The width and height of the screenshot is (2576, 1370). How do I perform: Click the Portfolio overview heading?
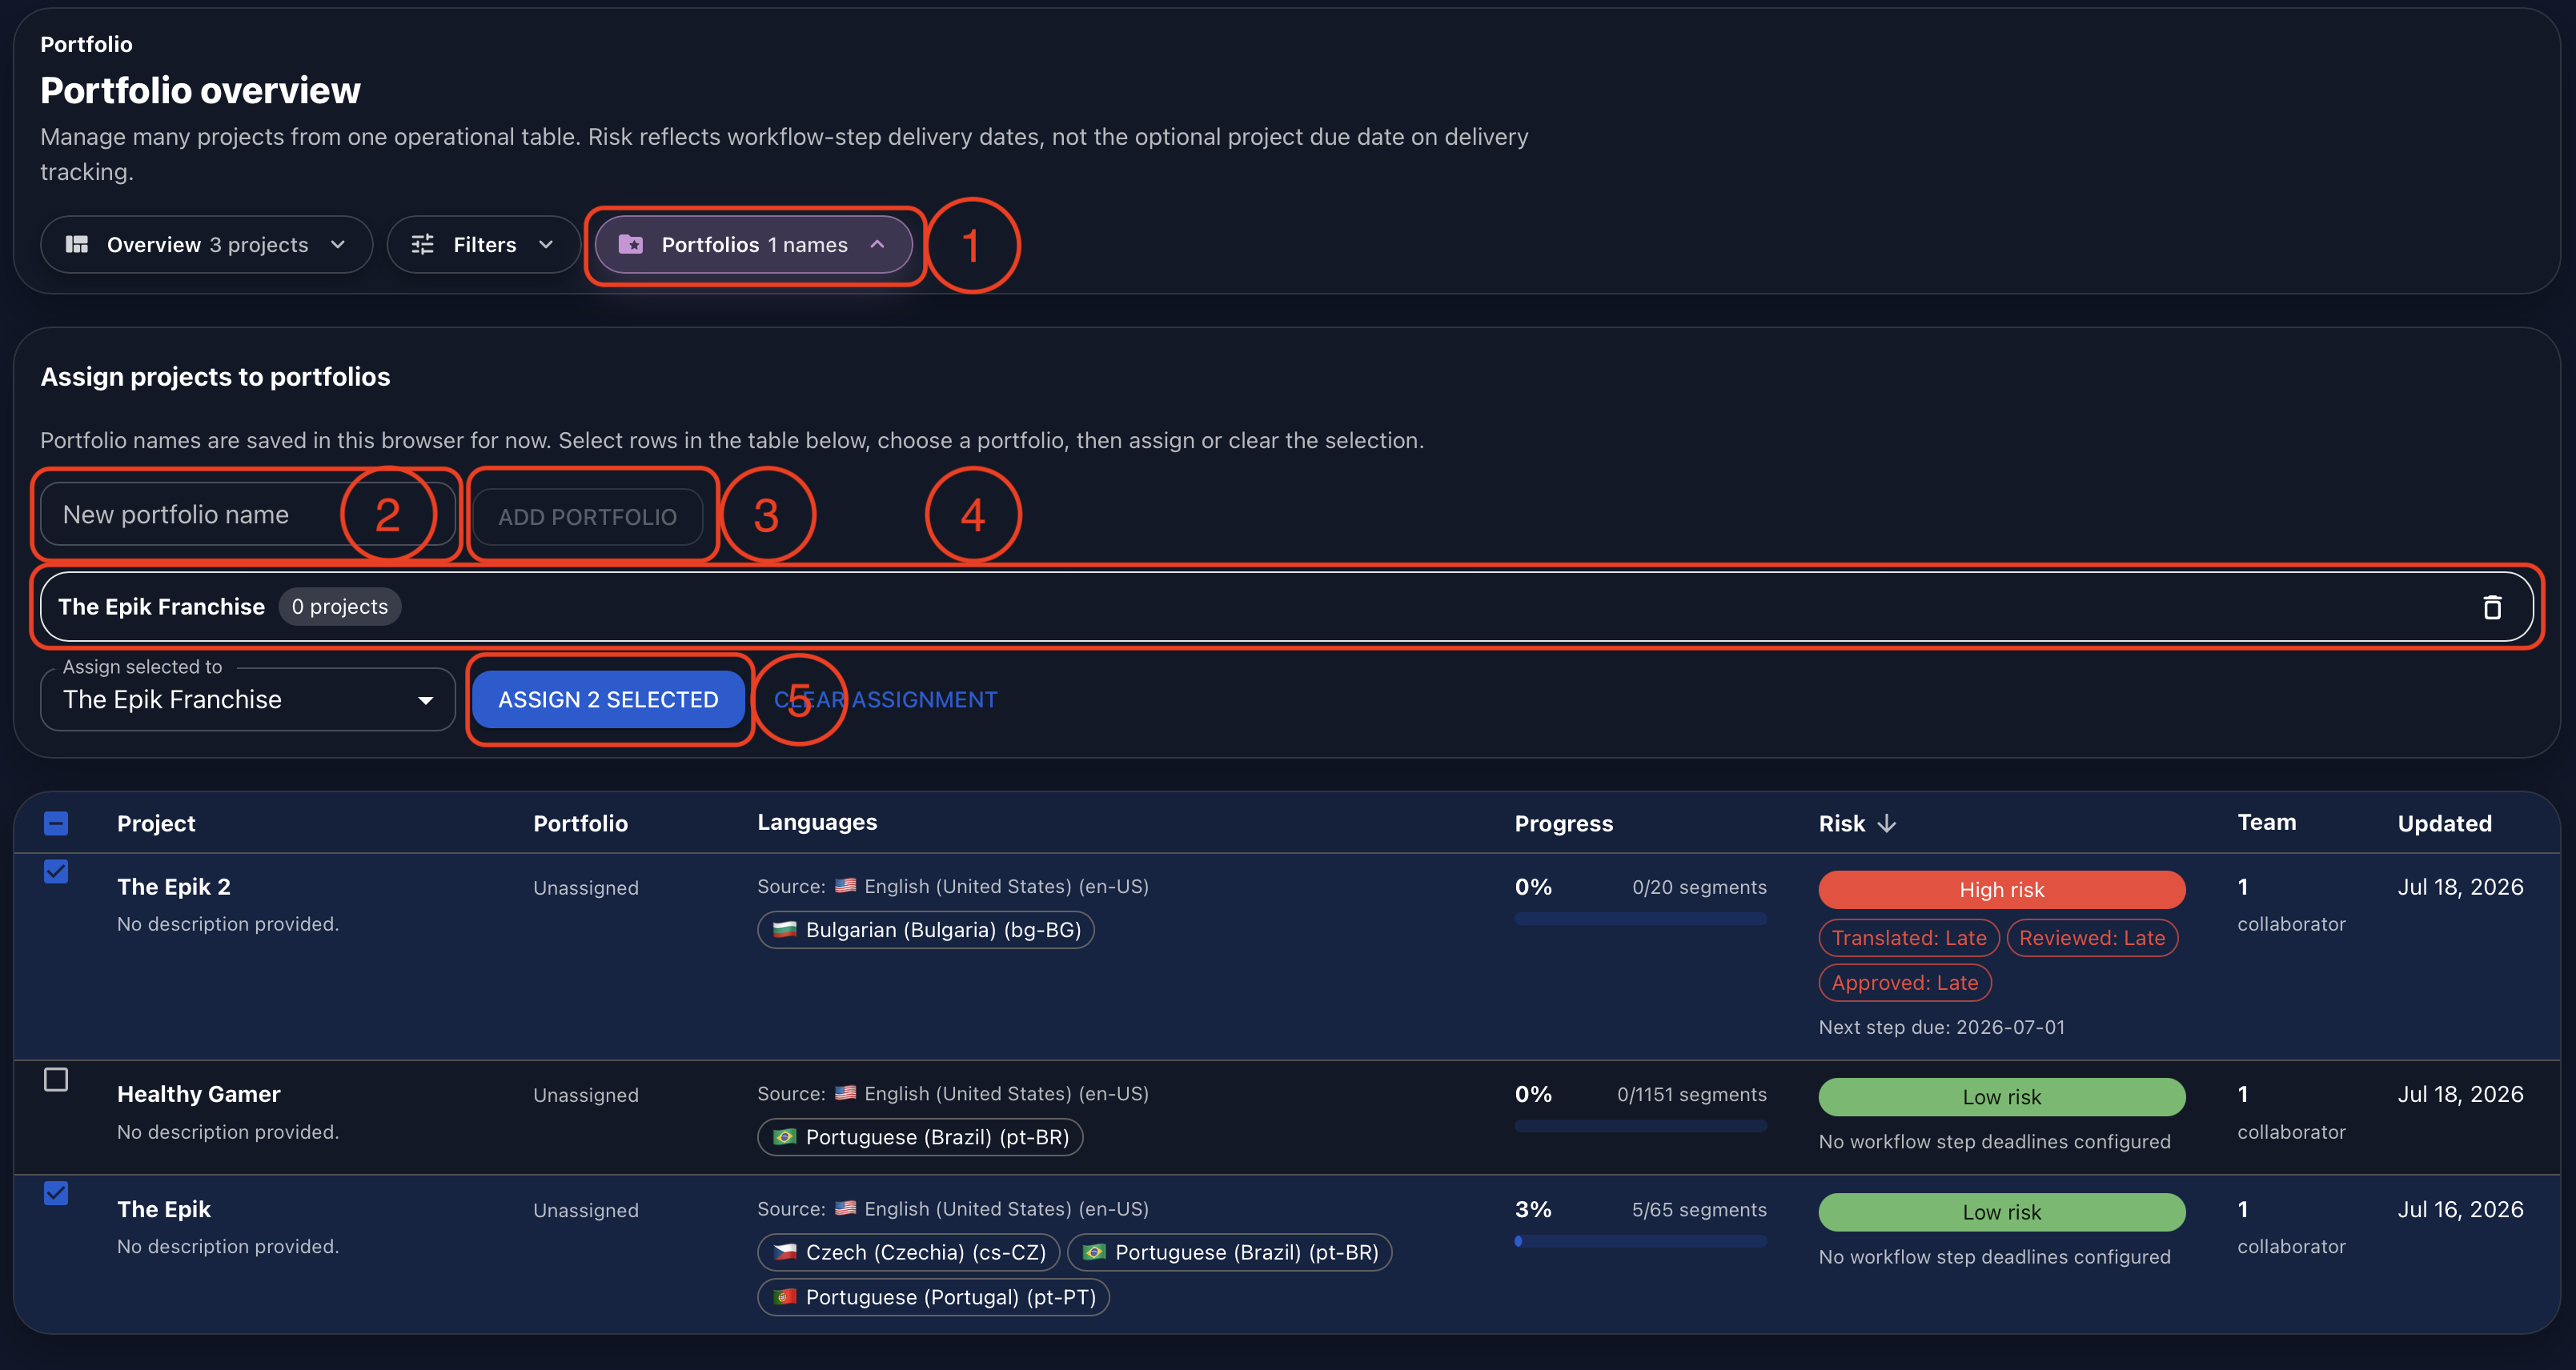click(200, 91)
